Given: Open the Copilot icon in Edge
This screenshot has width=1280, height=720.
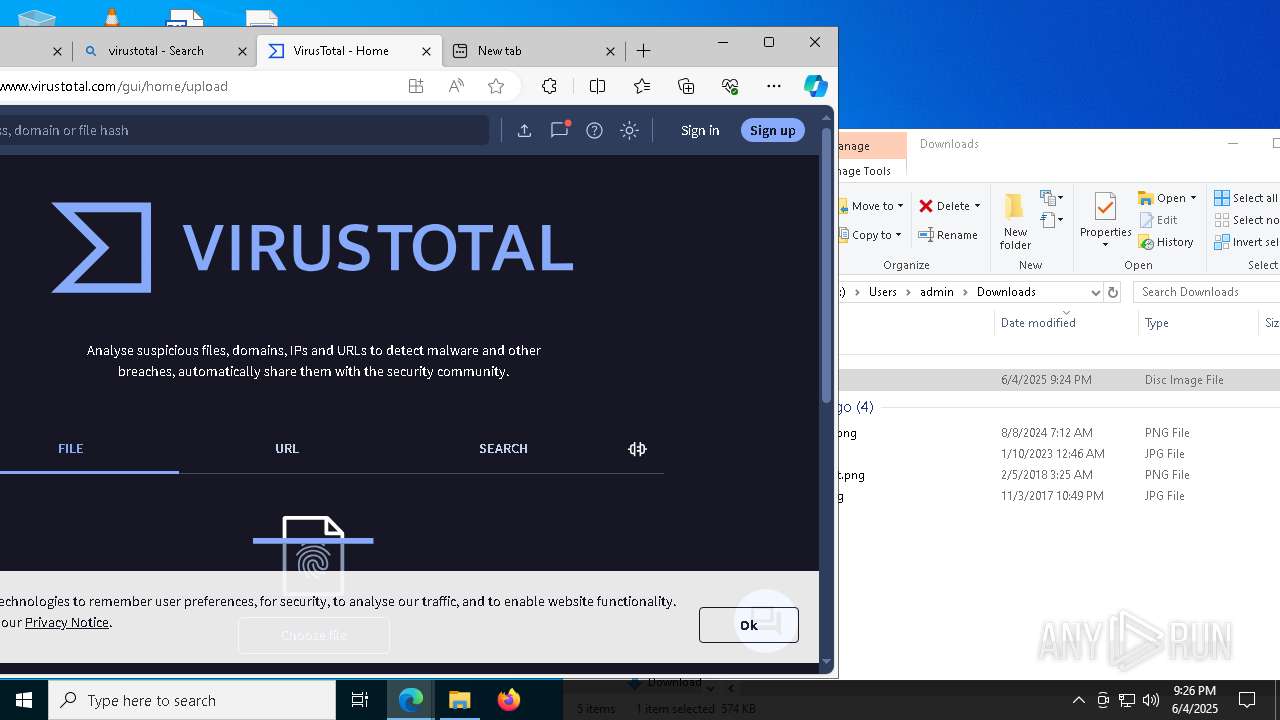Looking at the screenshot, I should click(x=816, y=86).
